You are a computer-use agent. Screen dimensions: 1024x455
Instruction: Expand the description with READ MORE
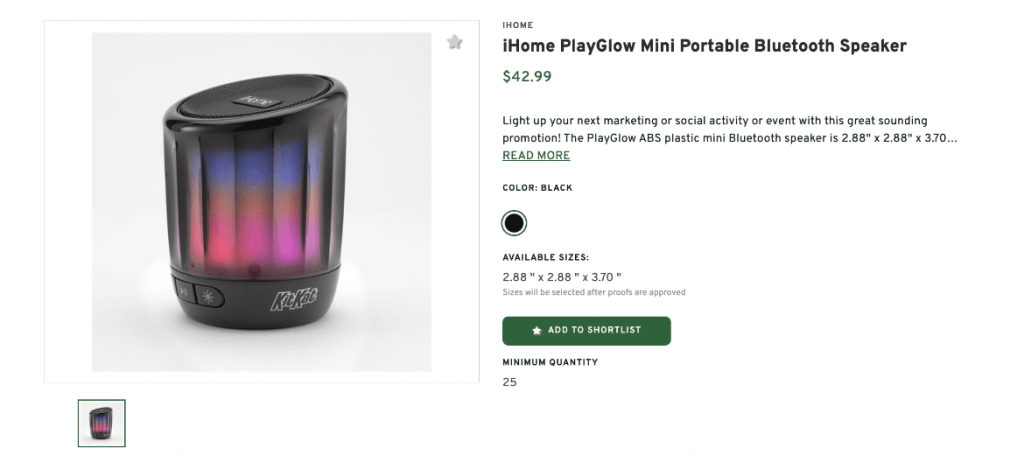536,156
